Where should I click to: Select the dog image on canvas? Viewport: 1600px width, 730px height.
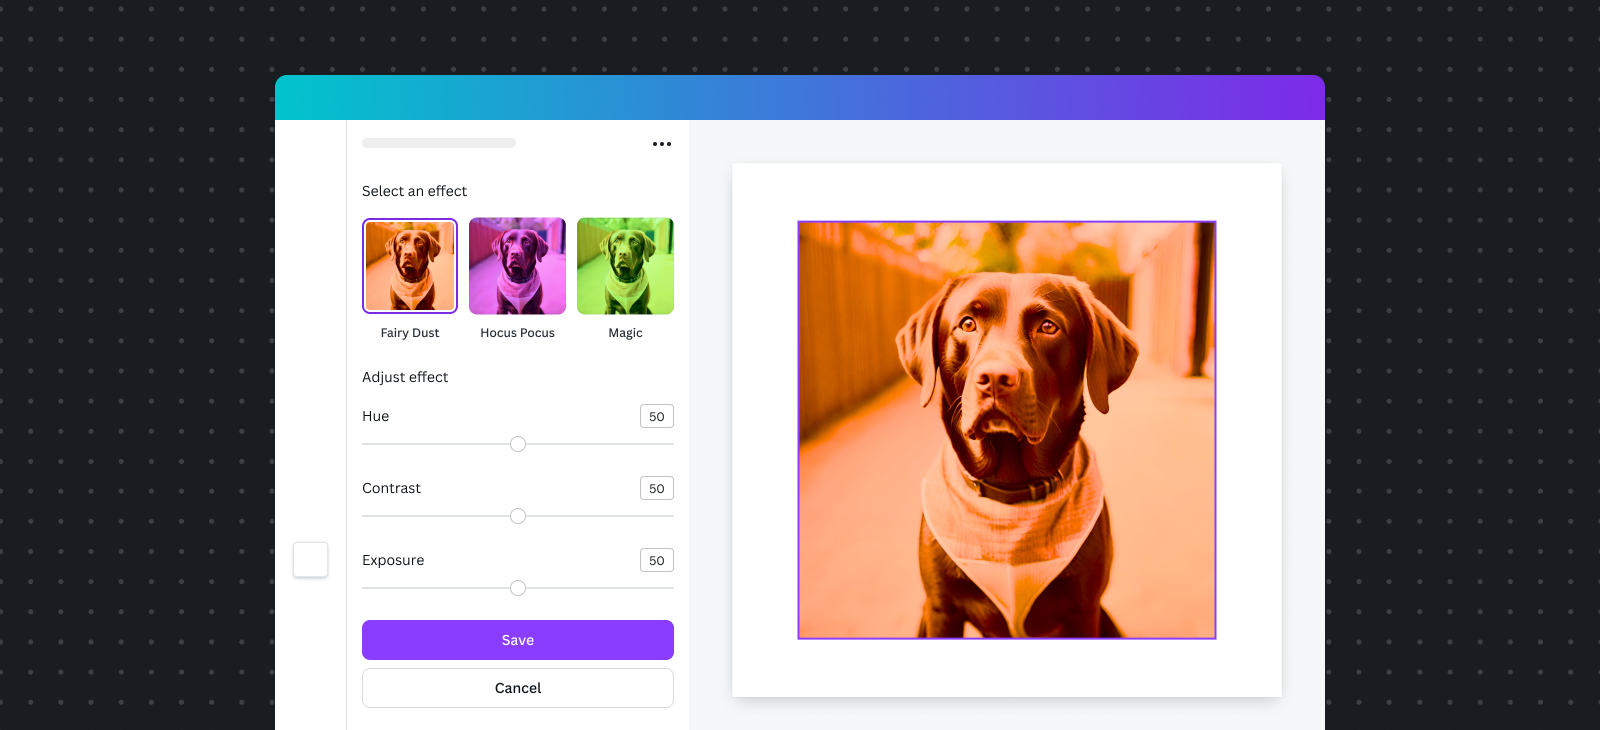click(1007, 430)
